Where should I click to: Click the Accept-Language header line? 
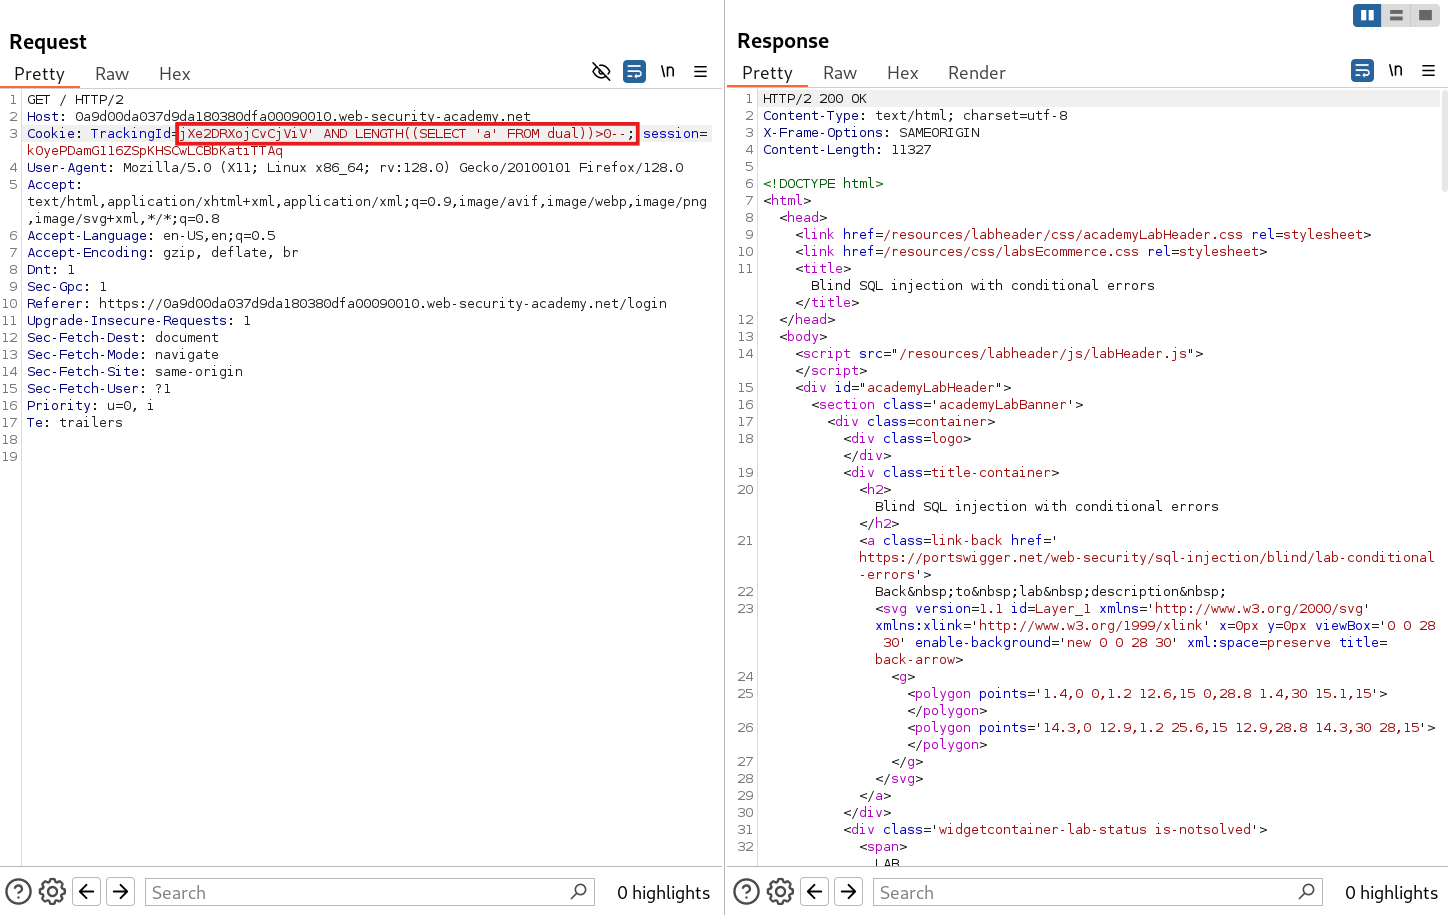[151, 236]
